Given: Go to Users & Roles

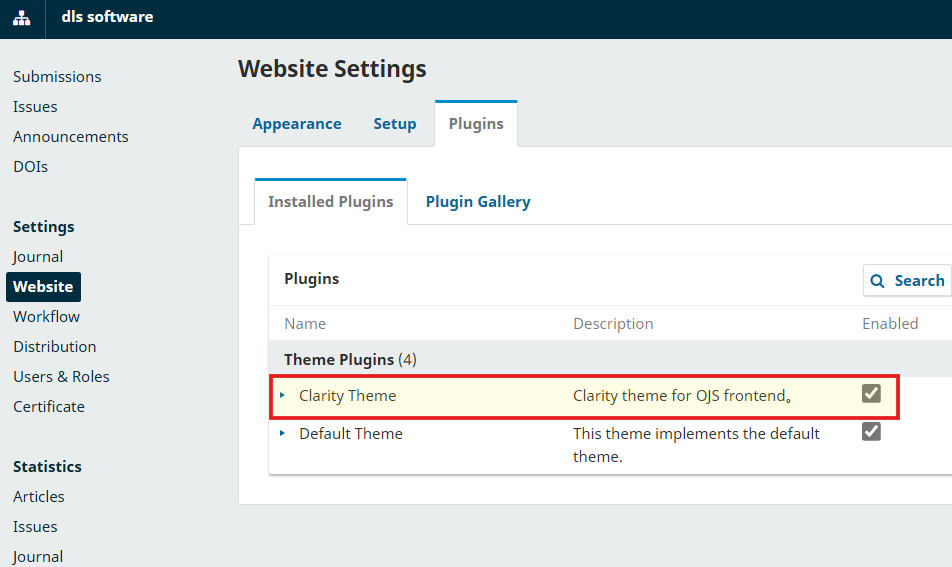Looking at the screenshot, I should [x=61, y=377].
